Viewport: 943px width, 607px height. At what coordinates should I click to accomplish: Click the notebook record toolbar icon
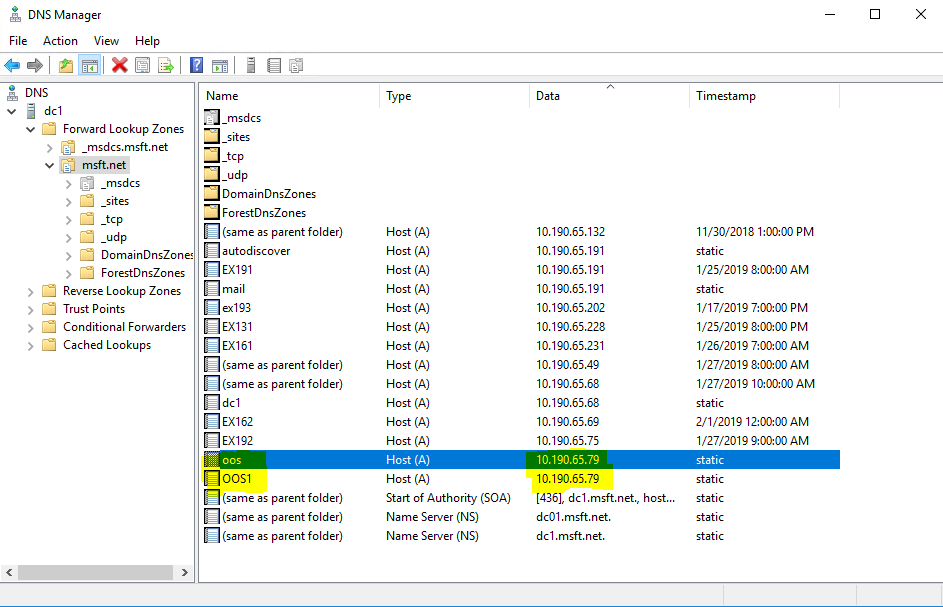click(274, 65)
